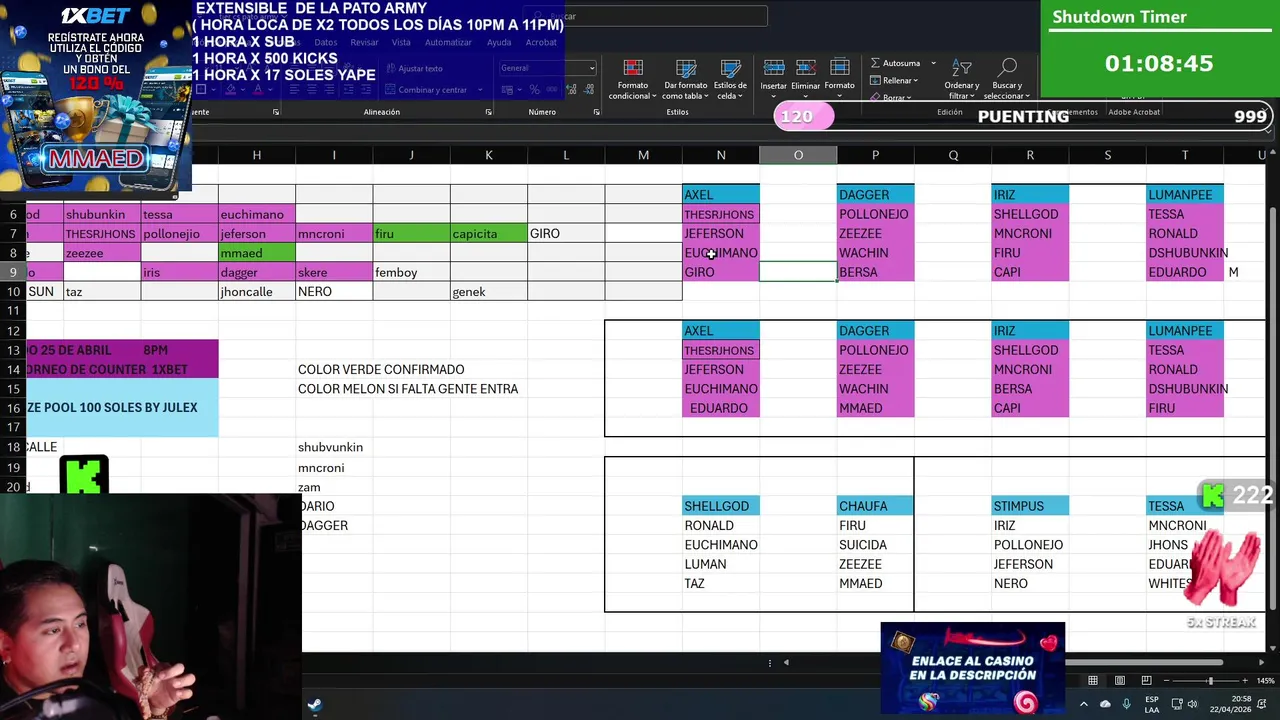Select cell 'COLOR VERDE CONFIRMADO'

(x=381, y=370)
